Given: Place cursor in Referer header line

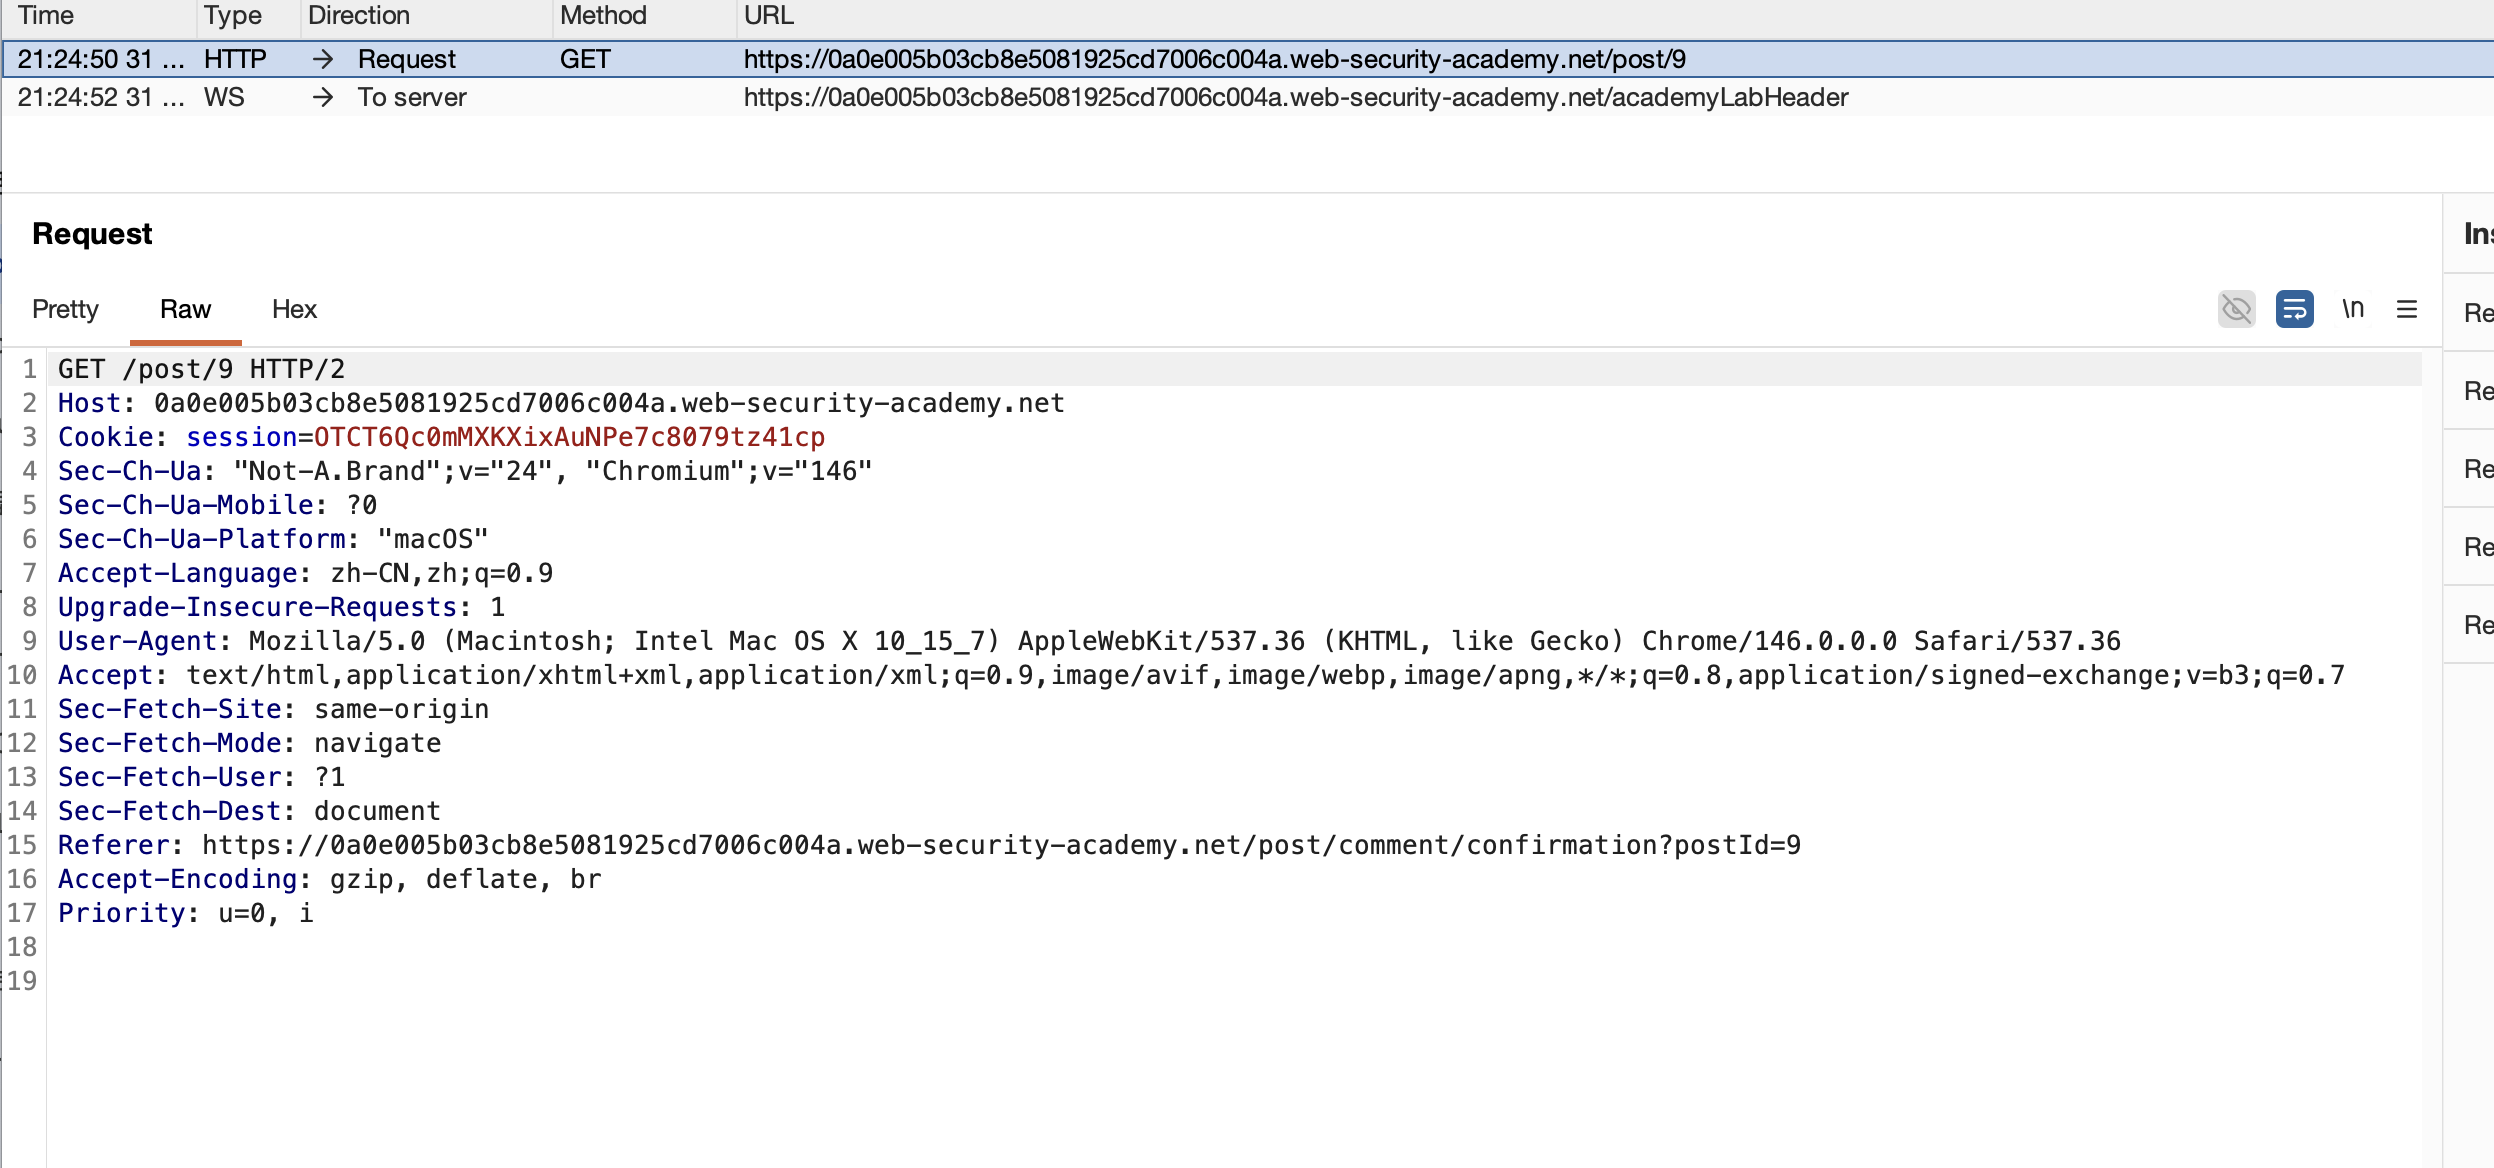Looking at the screenshot, I should pyautogui.click(x=1000, y=845).
